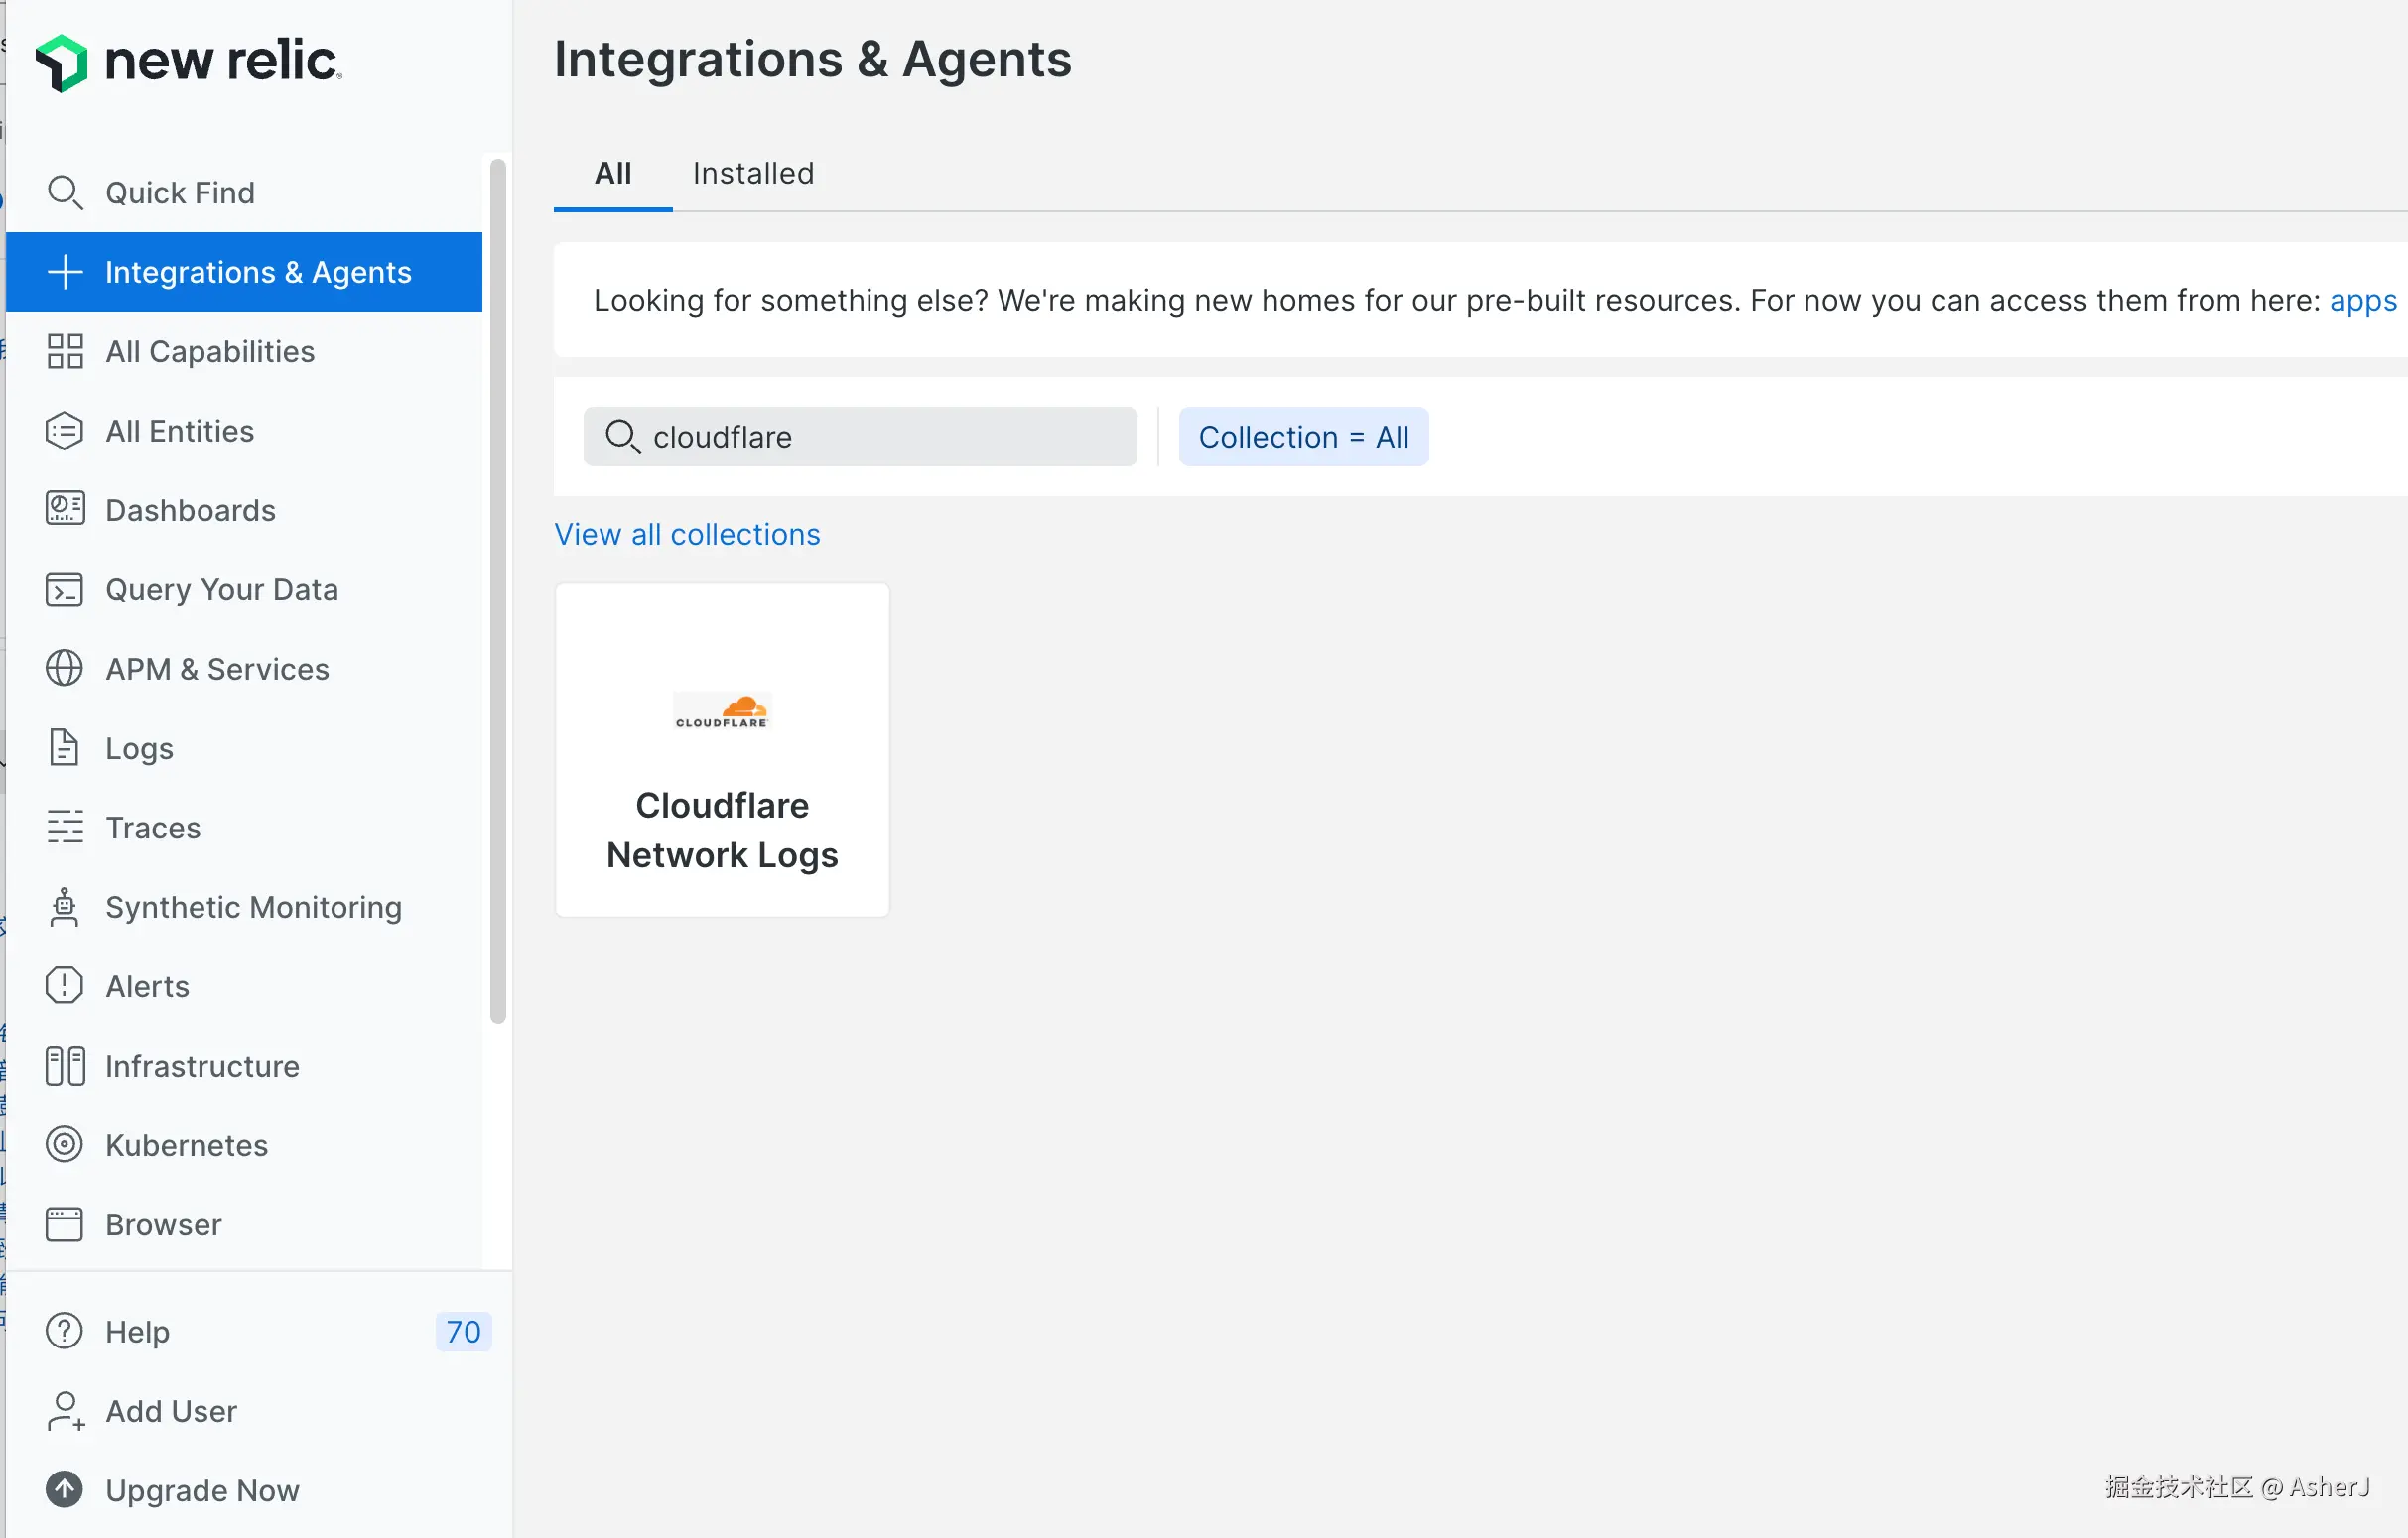Click the Upgrade Now arrow icon

click(x=65, y=1489)
